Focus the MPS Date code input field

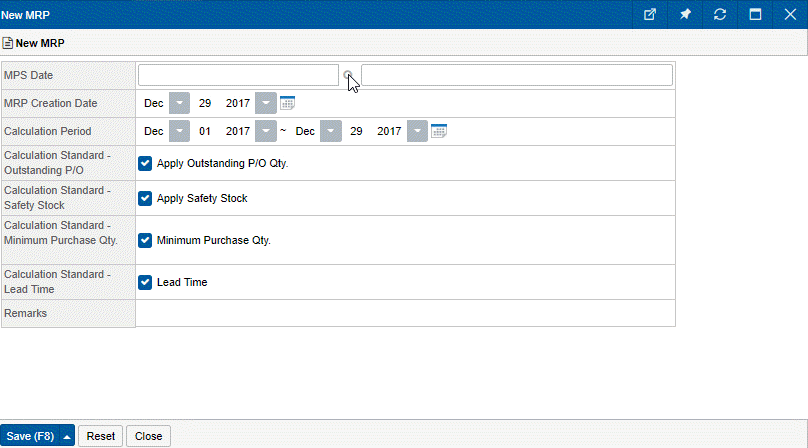coord(238,75)
